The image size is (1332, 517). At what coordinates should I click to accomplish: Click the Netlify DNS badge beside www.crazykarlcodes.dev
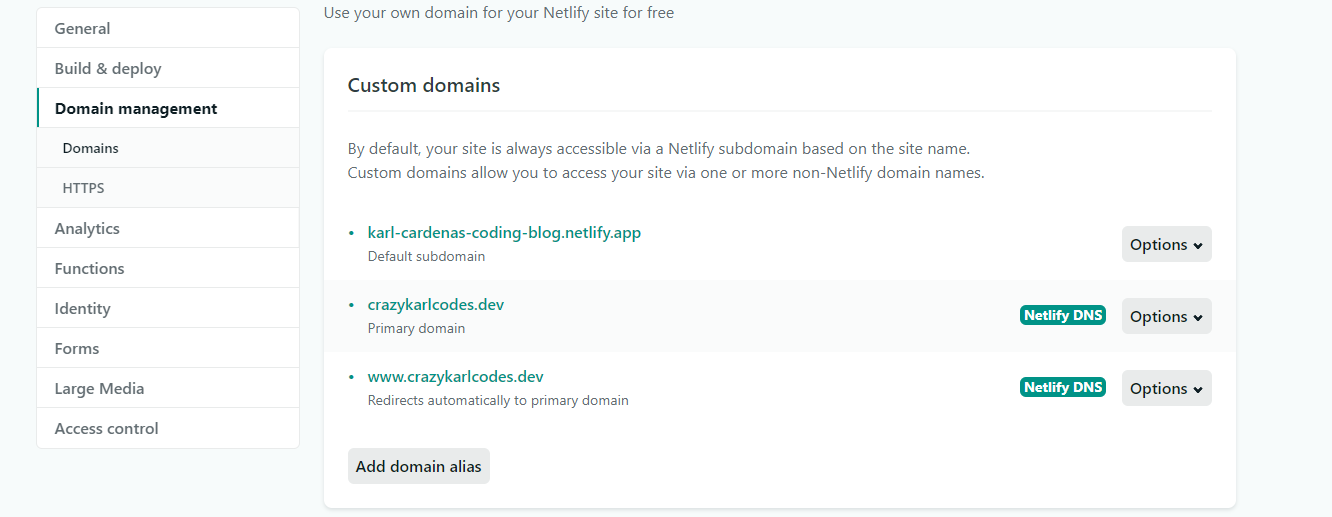[x=1063, y=388]
